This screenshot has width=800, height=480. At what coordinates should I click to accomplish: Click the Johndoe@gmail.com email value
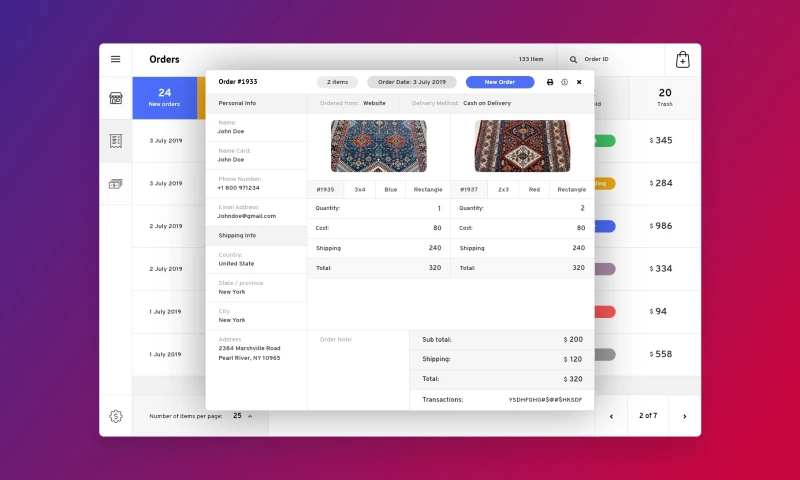click(247, 216)
